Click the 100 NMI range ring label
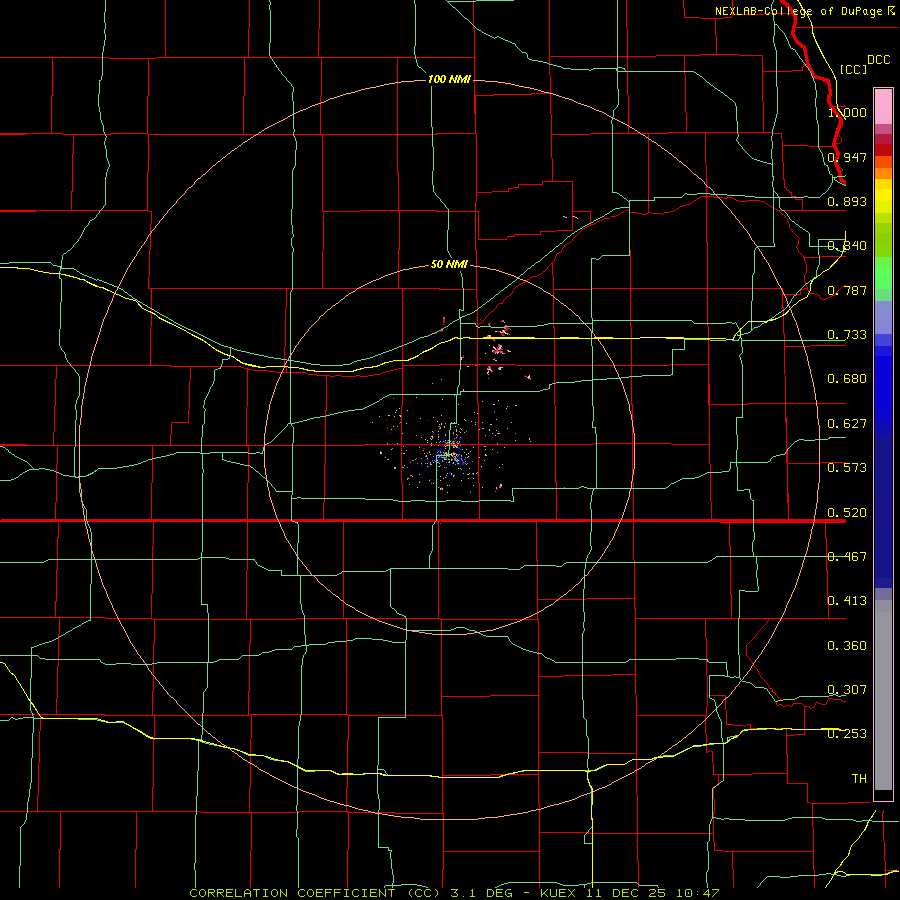The image size is (900, 900). click(449, 79)
